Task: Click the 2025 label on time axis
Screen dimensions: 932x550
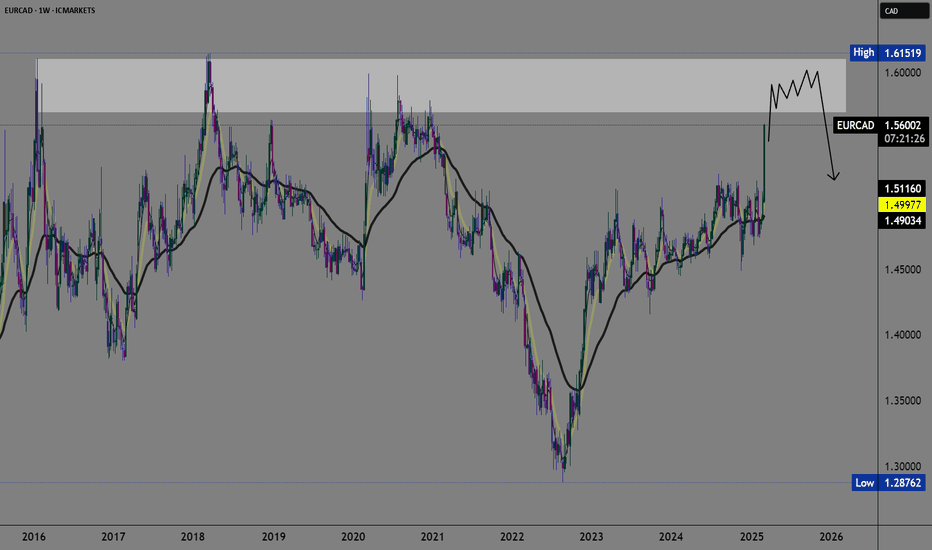Action: pos(751,537)
